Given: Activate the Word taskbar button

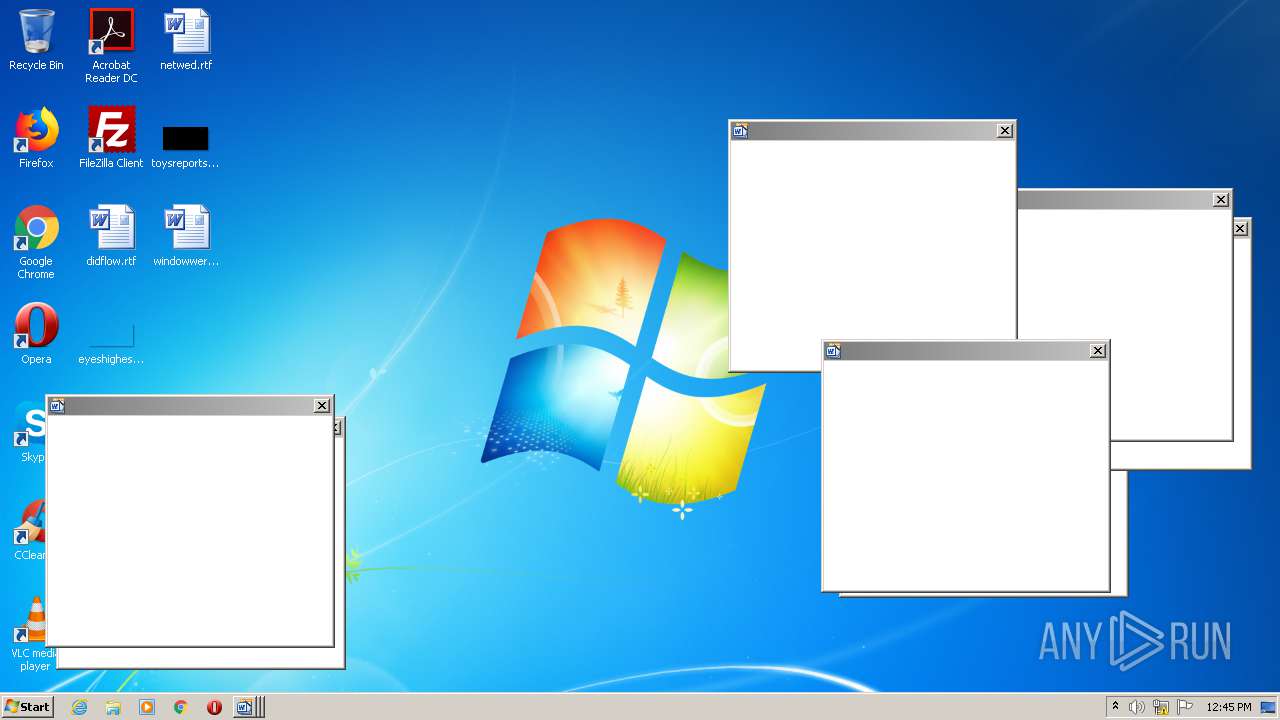Looking at the screenshot, I should pyautogui.click(x=248, y=707).
